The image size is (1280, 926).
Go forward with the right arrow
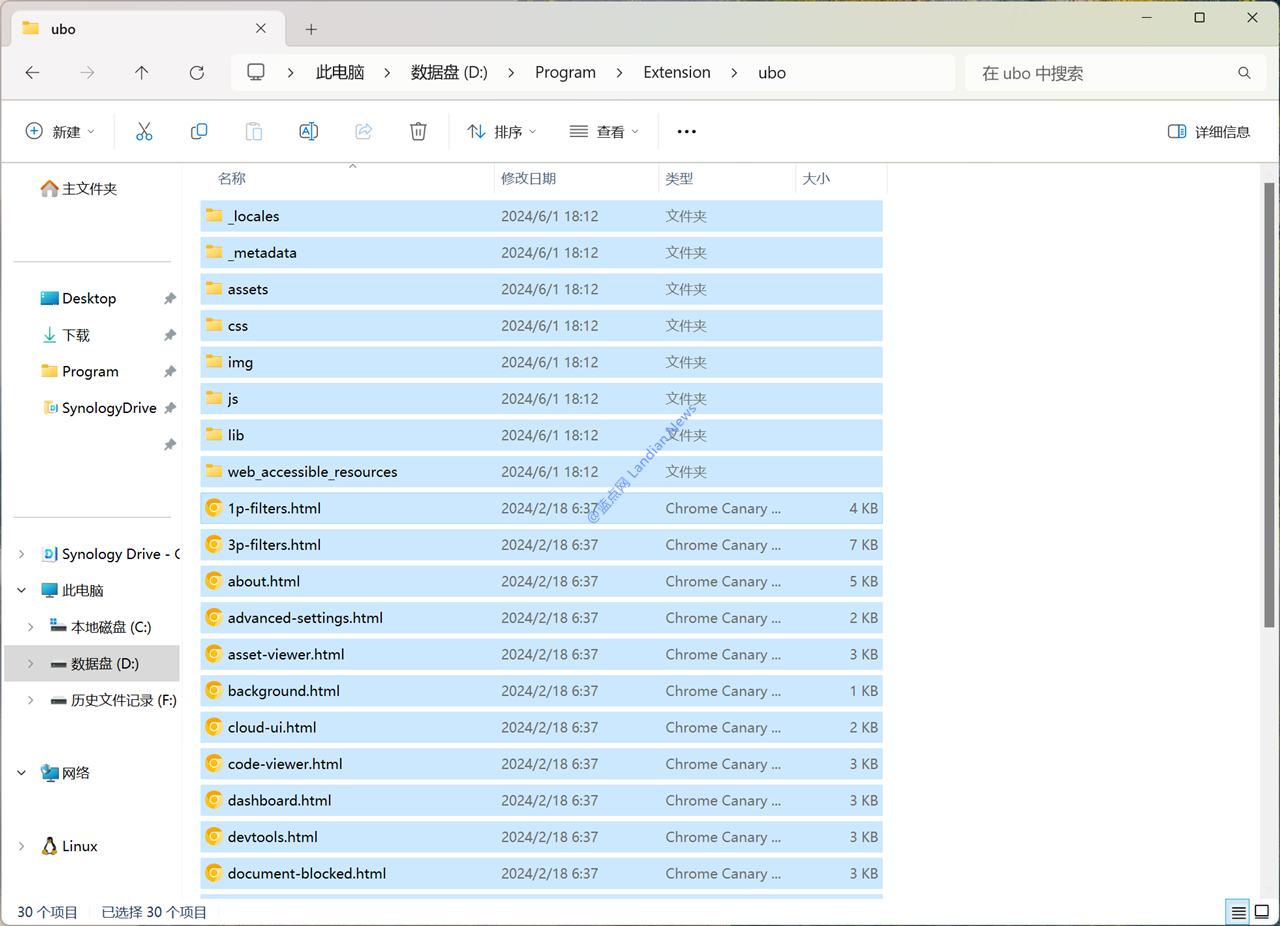tap(87, 73)
